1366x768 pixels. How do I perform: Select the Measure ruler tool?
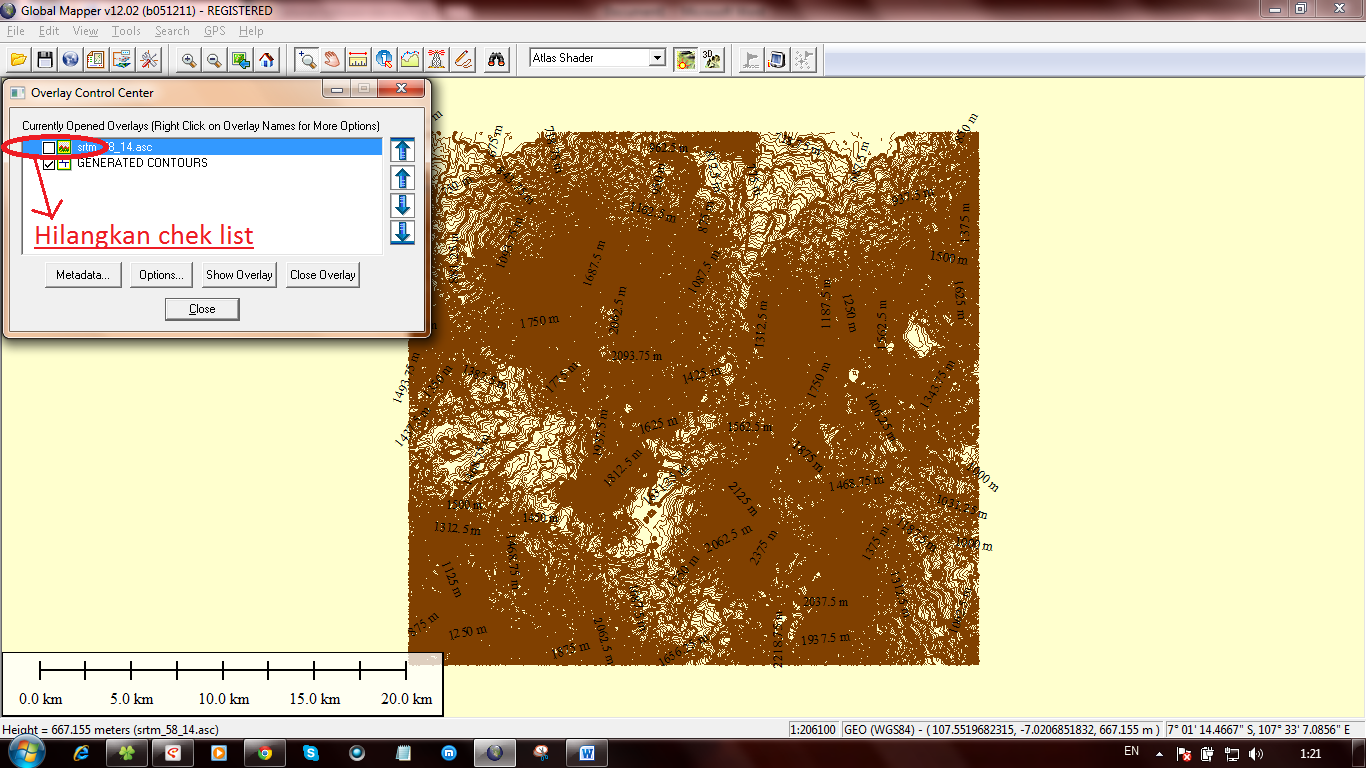358,60
